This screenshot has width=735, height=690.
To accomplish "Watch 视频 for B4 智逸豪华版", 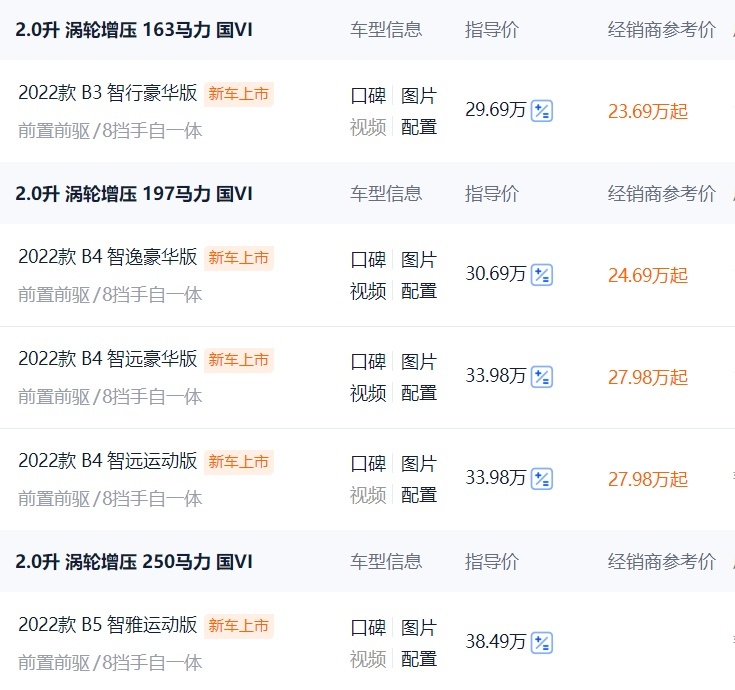I will (368, 291).
